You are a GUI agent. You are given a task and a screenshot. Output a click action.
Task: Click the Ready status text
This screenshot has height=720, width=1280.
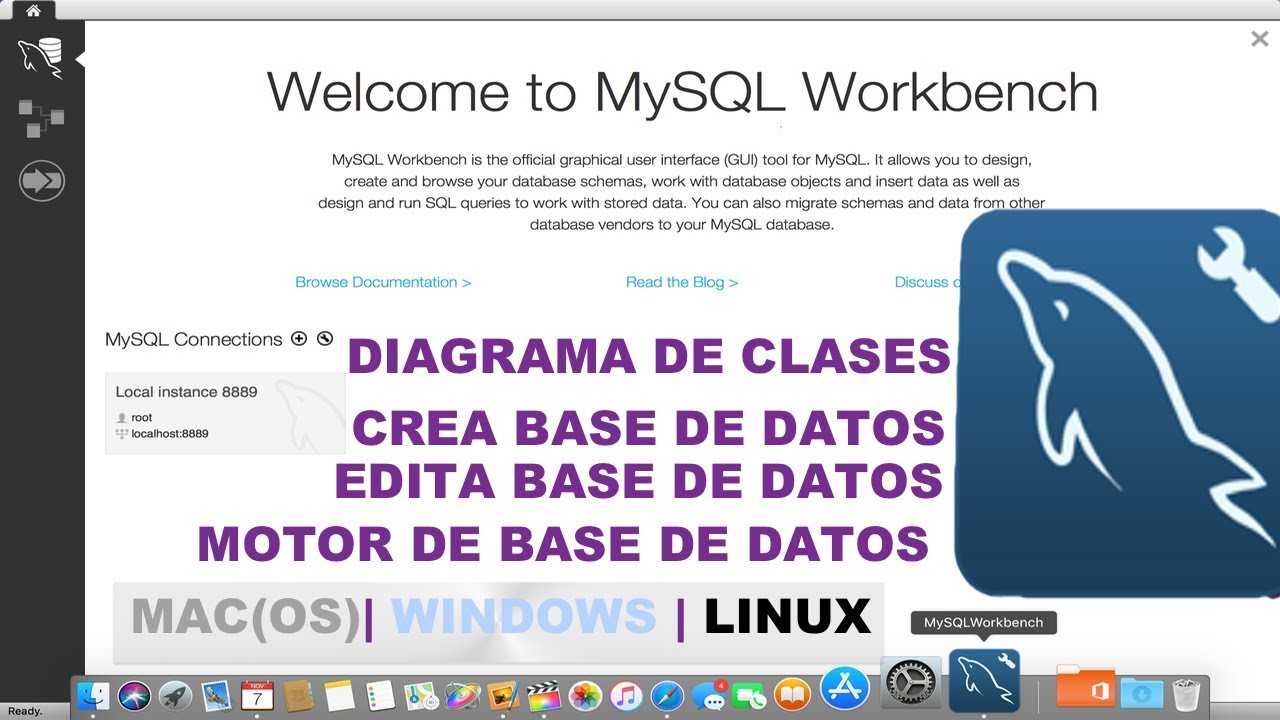tap(25, 711)
